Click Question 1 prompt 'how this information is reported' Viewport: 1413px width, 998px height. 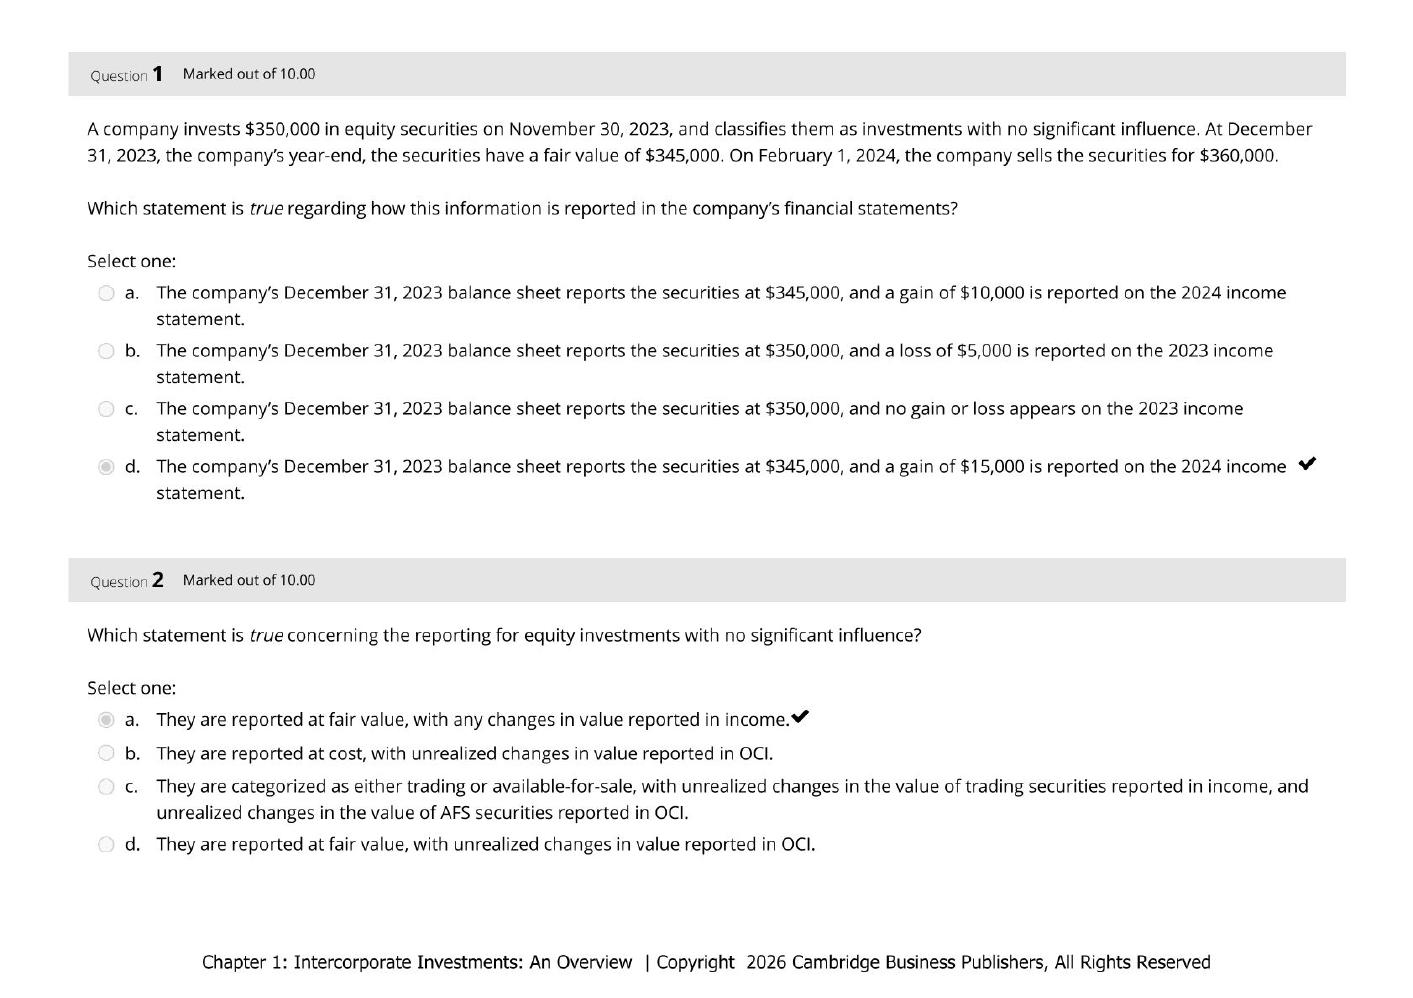(522, 209)
